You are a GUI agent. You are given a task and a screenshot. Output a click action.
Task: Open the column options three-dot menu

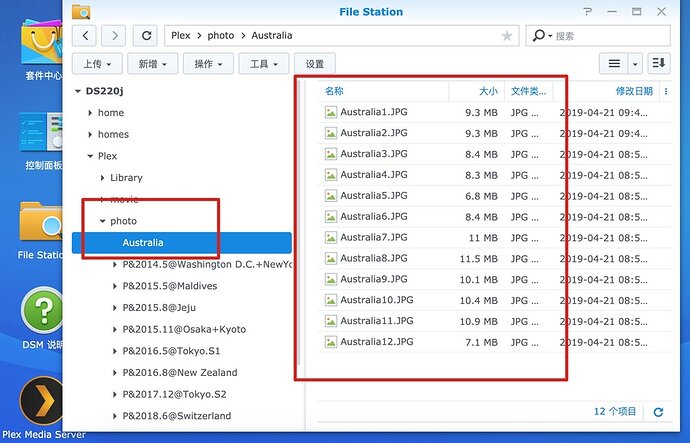pyautogui.click(x=666, y=91)
